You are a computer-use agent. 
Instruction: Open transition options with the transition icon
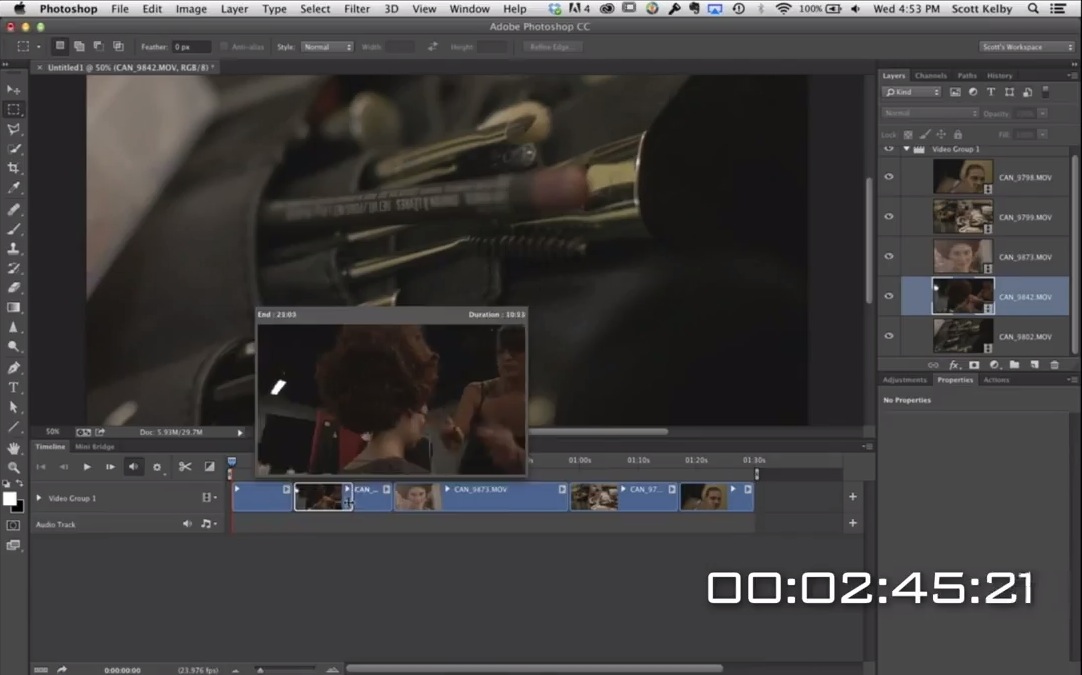tap(211, 466)
